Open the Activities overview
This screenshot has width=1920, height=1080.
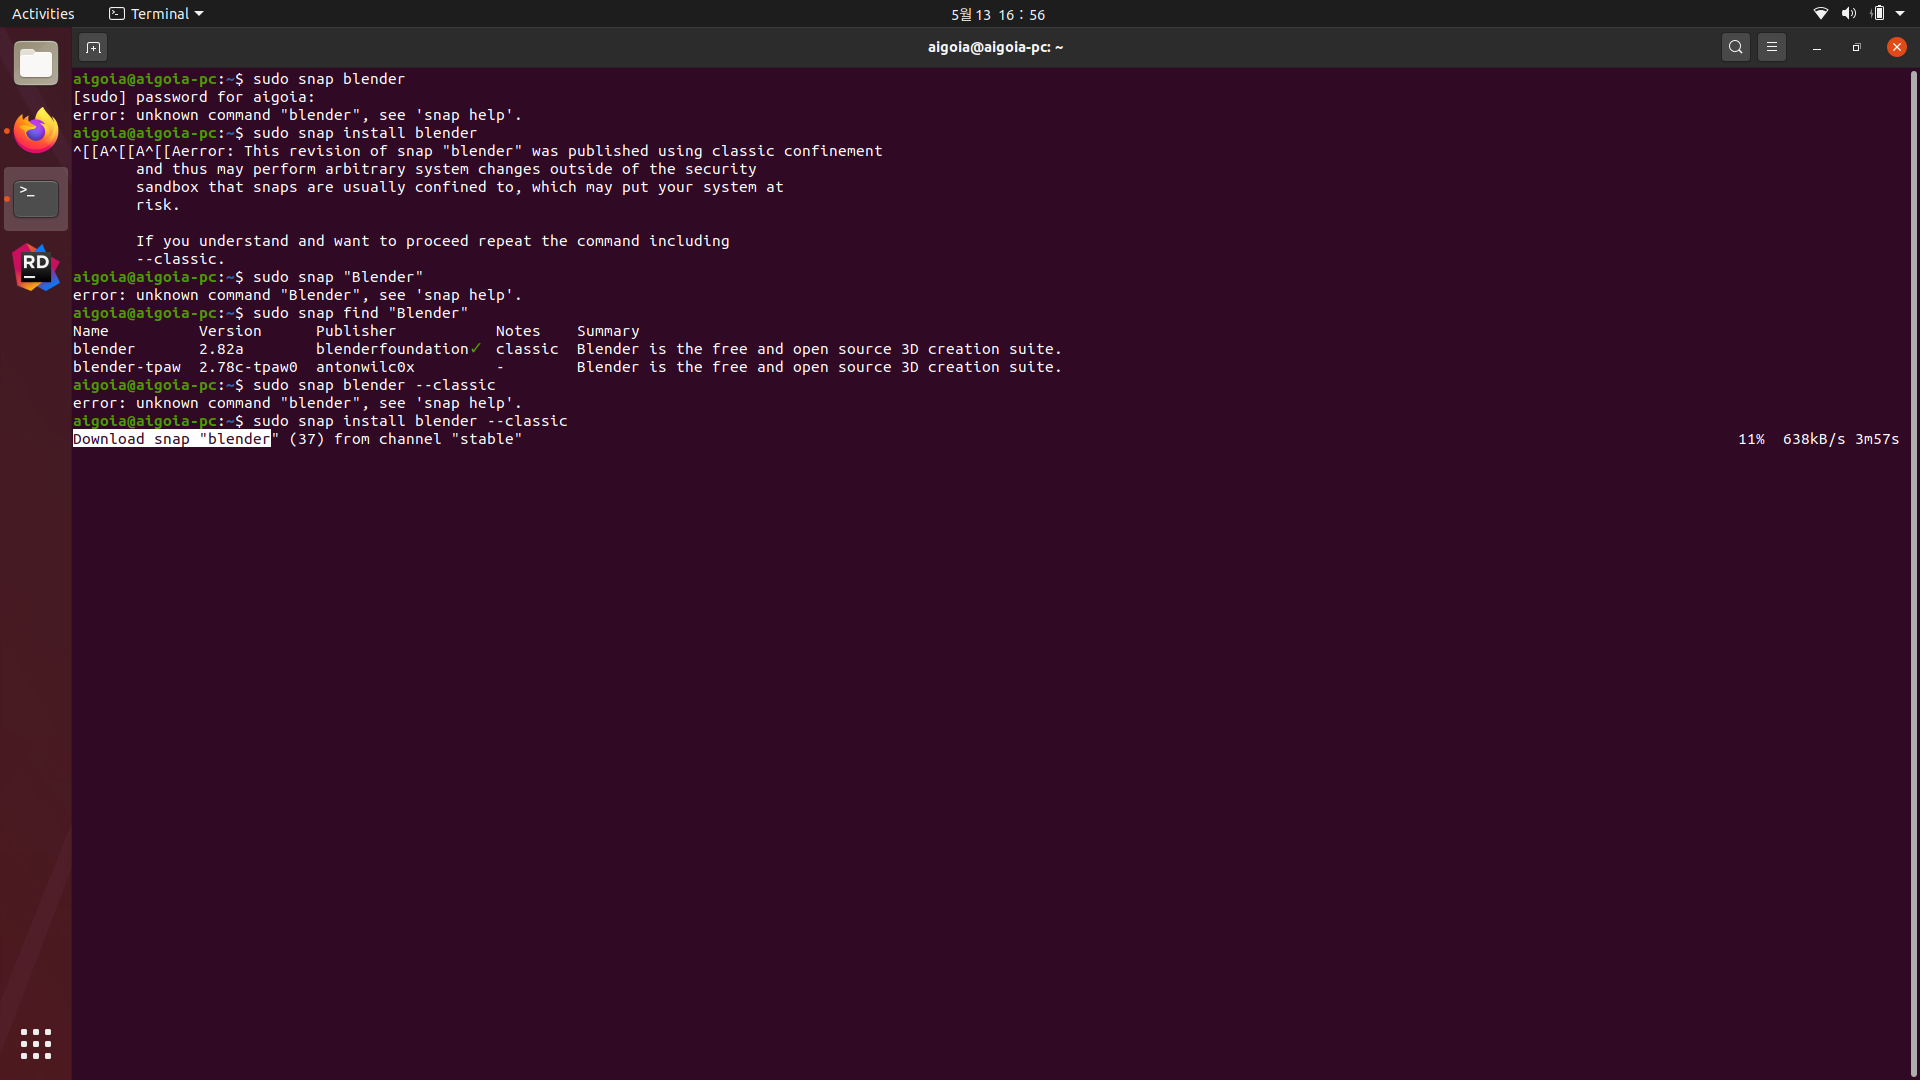point(43,14)
